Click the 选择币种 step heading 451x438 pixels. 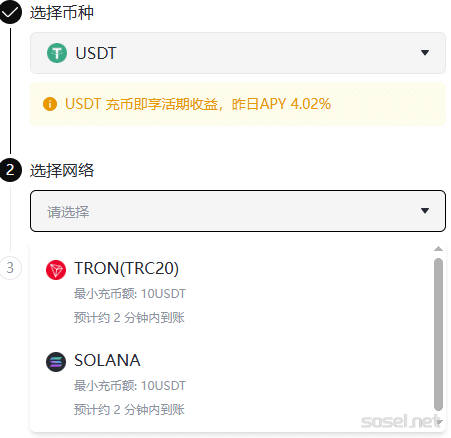pyautogui.click(x=62, y=13)
